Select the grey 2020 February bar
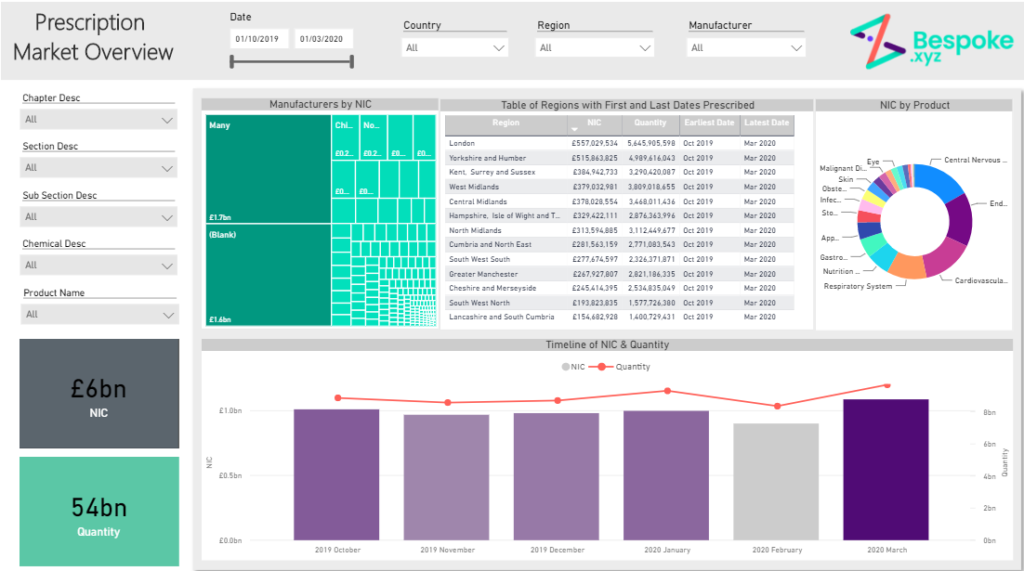This screenshot has width=1024, height=571. (x=776, y=481)
